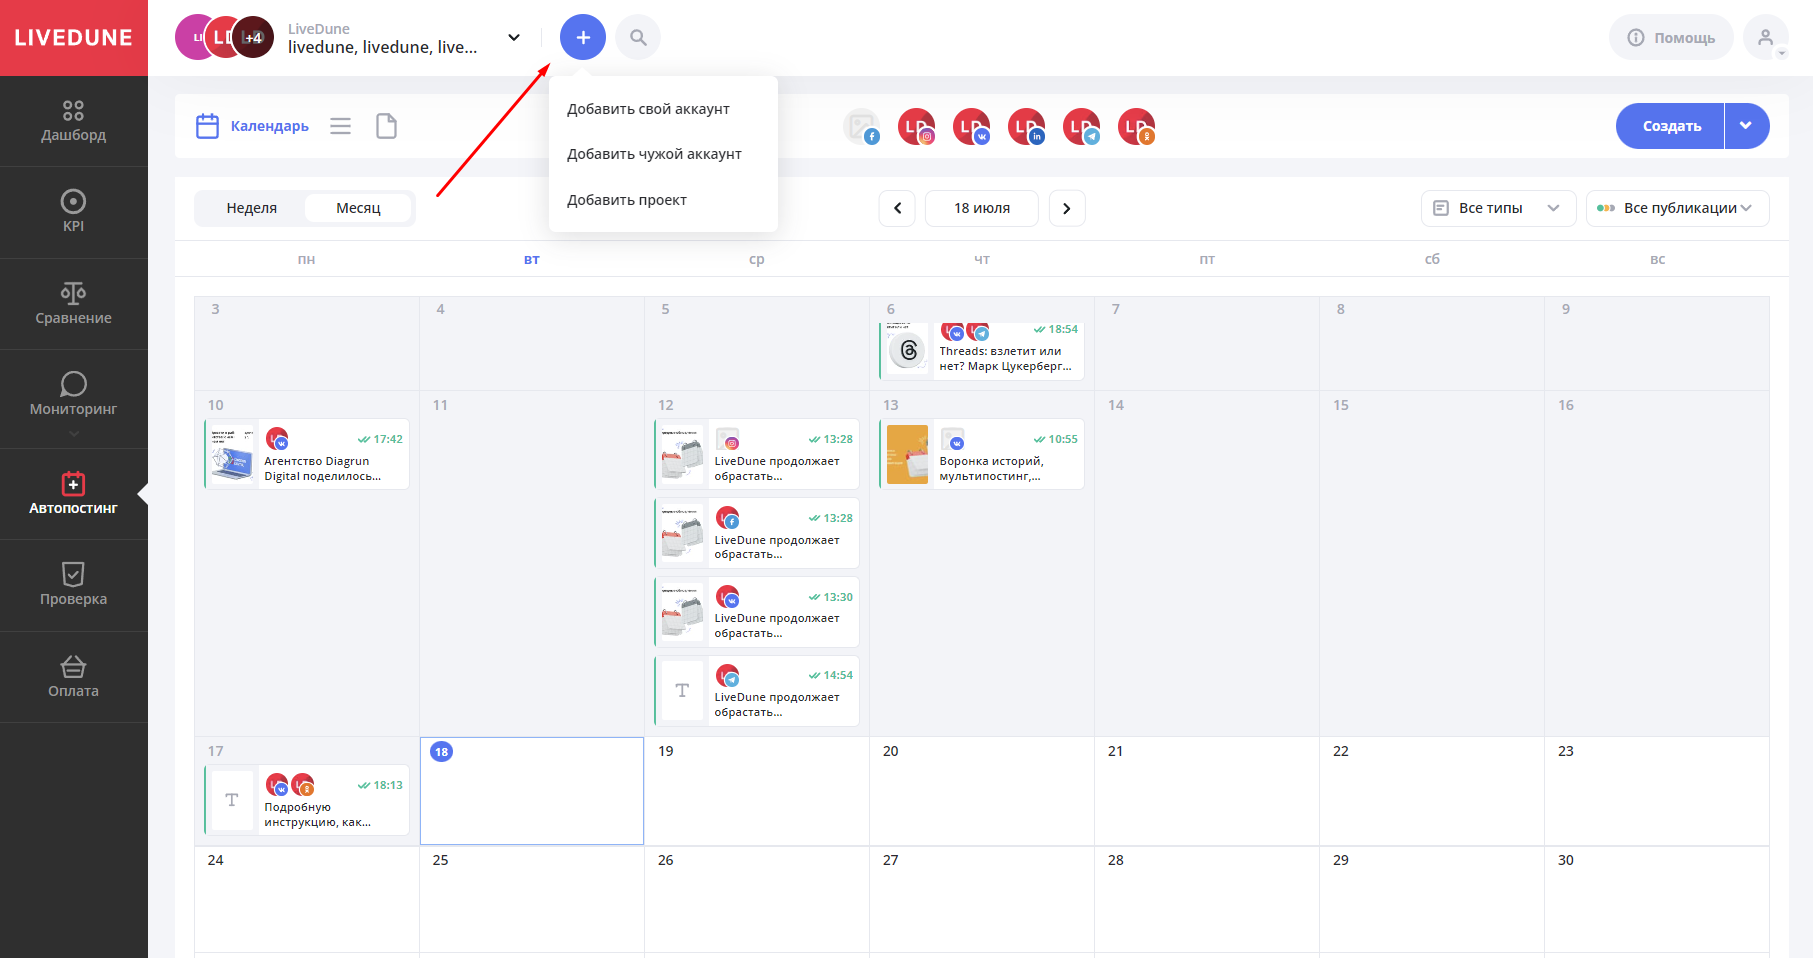Open the drafts document icon
1813x958 pixels.
(386, 126)
